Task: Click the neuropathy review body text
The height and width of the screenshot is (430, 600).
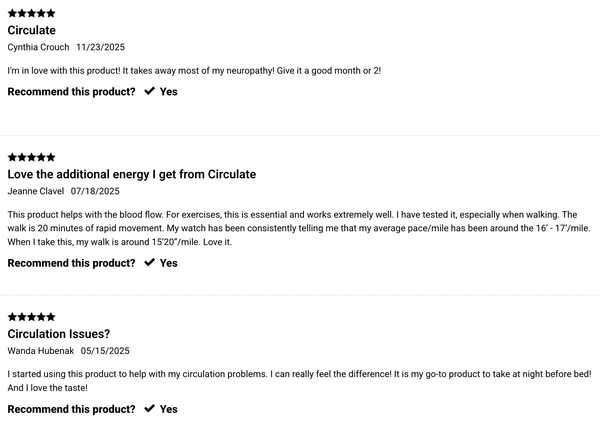Action: point(194,70)
